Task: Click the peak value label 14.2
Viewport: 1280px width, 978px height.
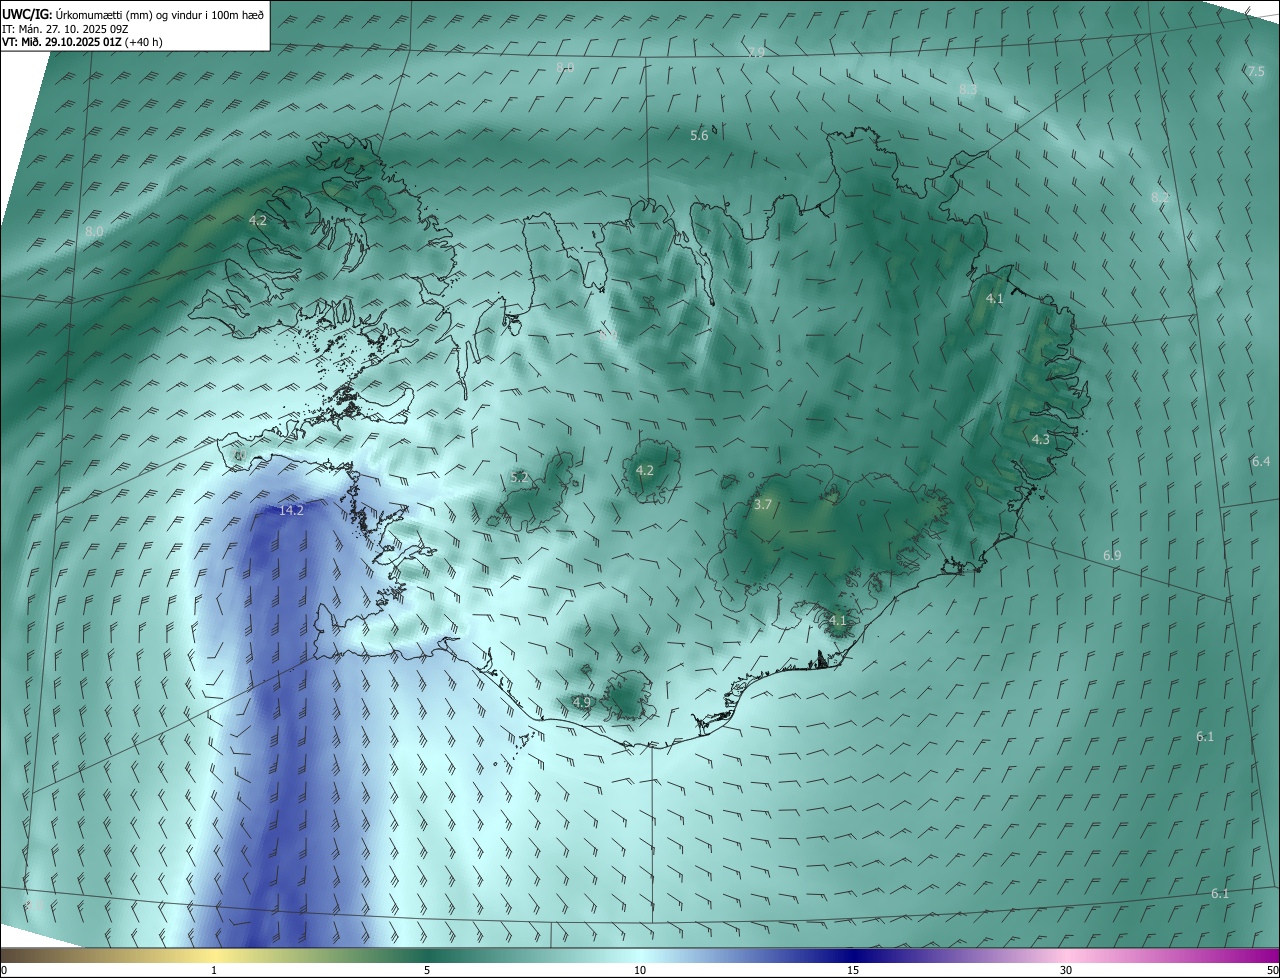Action: [x=291, y=510]
